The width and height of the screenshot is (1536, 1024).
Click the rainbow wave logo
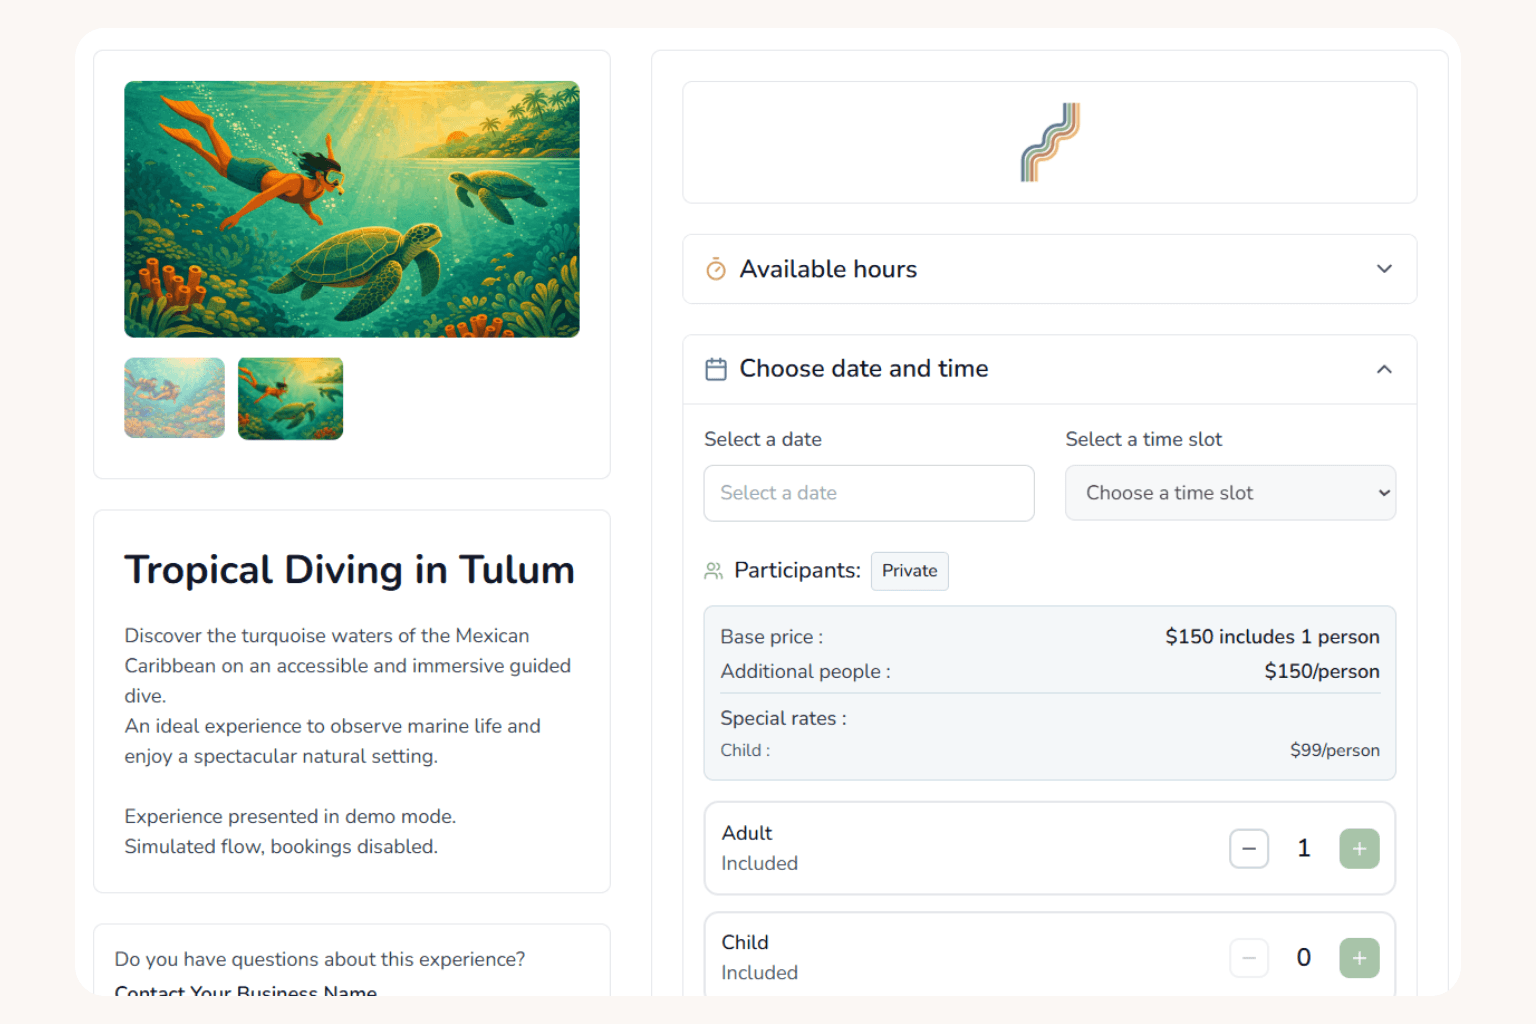click(1049, 142)
